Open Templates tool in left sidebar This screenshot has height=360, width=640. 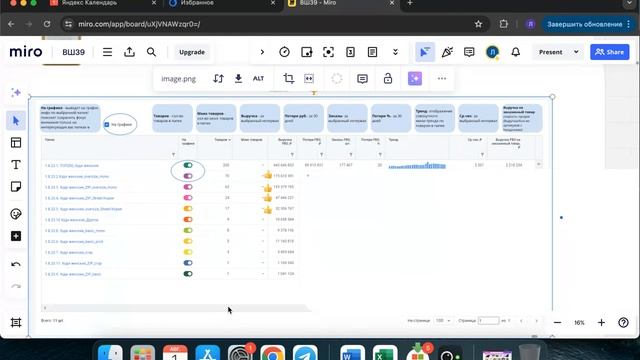click(16, 142)
